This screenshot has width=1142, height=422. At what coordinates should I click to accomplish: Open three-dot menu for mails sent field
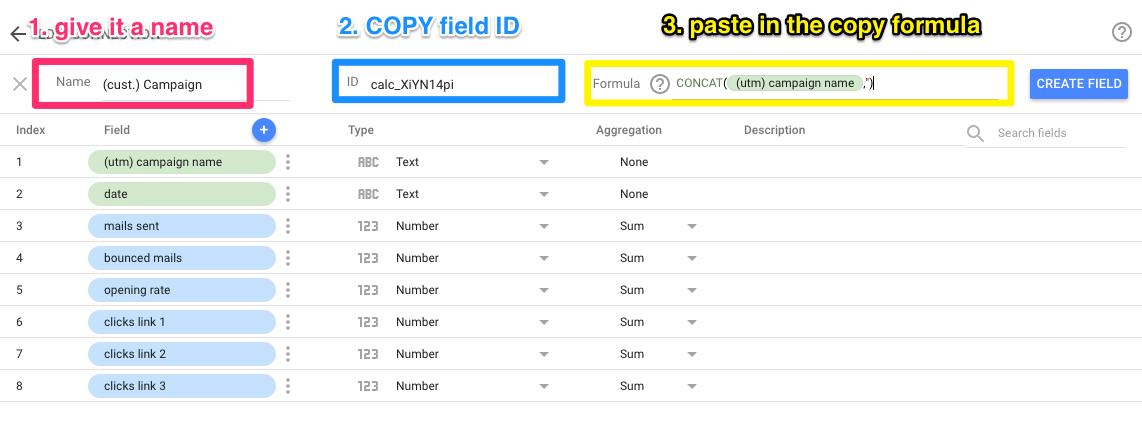288,226
